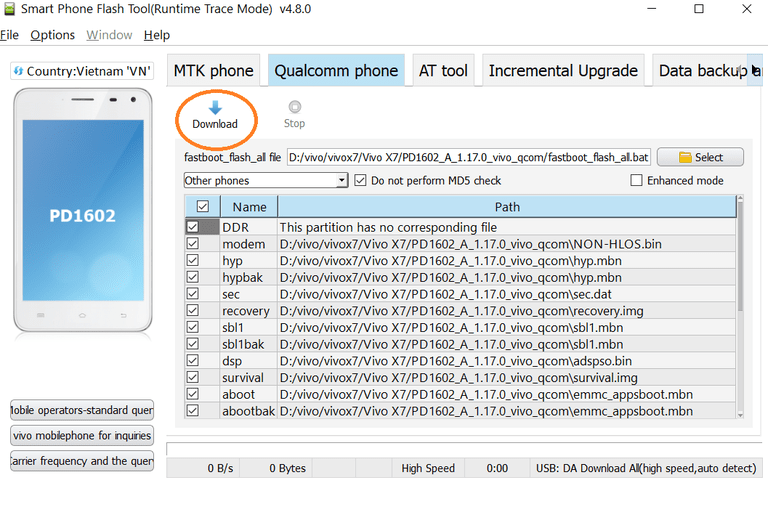Click the app icon in title bar

point(9,9)
